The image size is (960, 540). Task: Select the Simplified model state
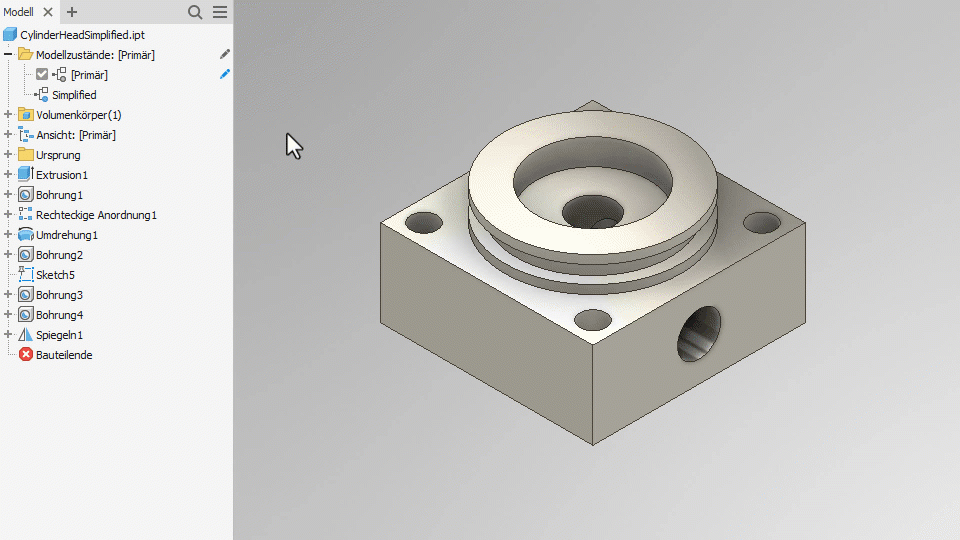[74, 95]
